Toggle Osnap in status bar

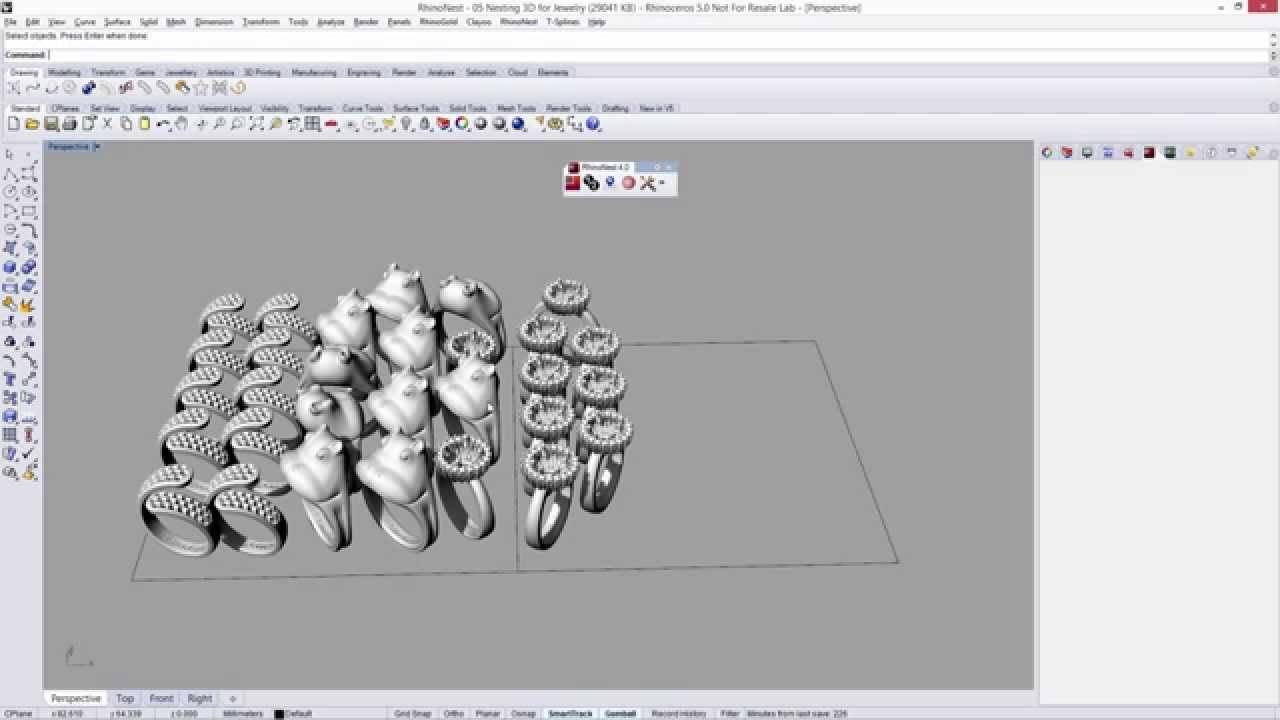pyautogui.click(x=523, y=714)
